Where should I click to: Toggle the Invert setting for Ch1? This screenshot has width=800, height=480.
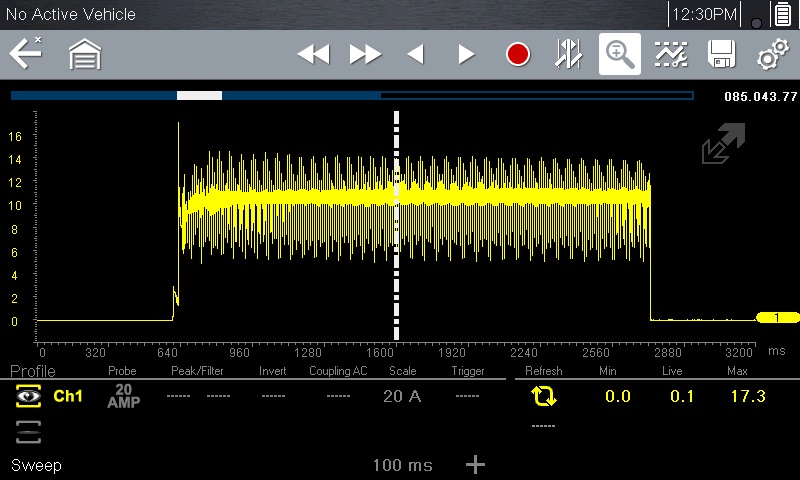point(272,396)
